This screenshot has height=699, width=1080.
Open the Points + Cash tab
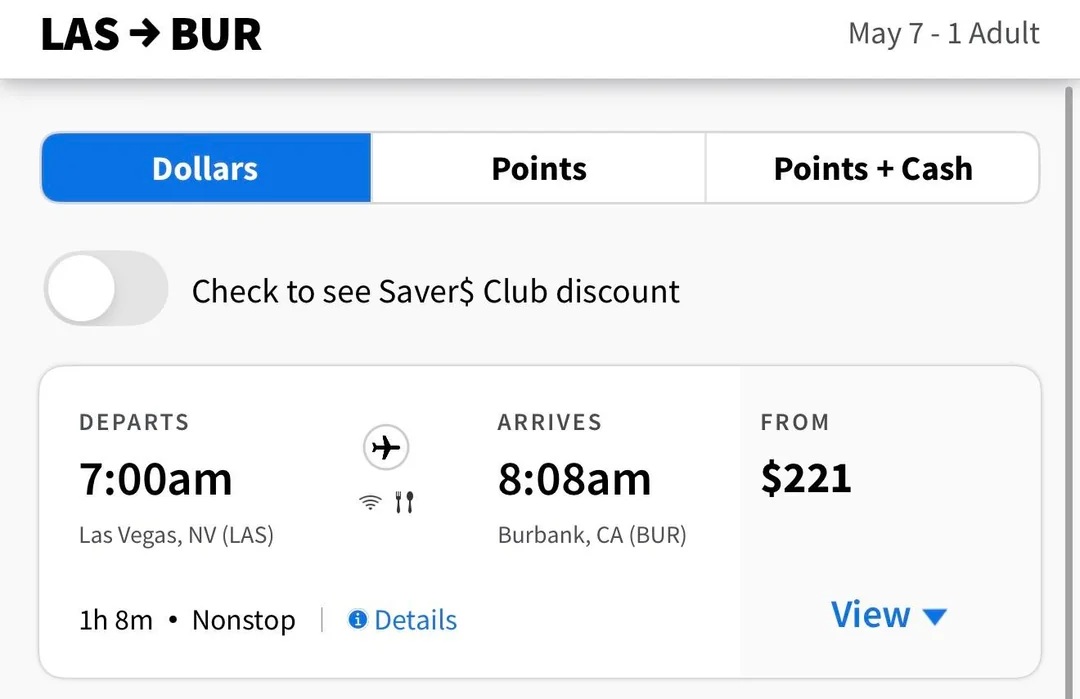click(872, 168)
